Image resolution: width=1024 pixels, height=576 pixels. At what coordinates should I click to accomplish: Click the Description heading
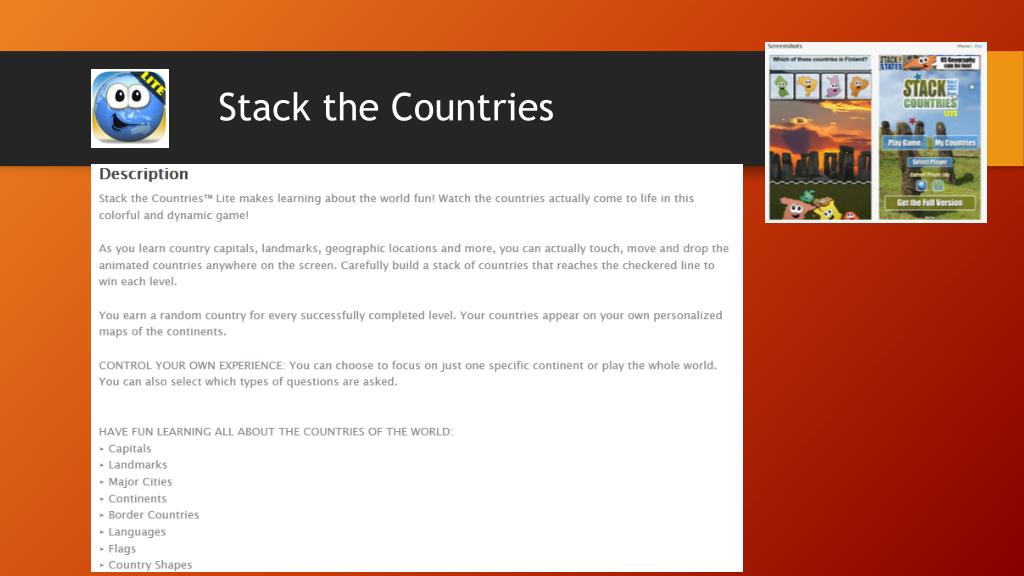pos(144,174)
